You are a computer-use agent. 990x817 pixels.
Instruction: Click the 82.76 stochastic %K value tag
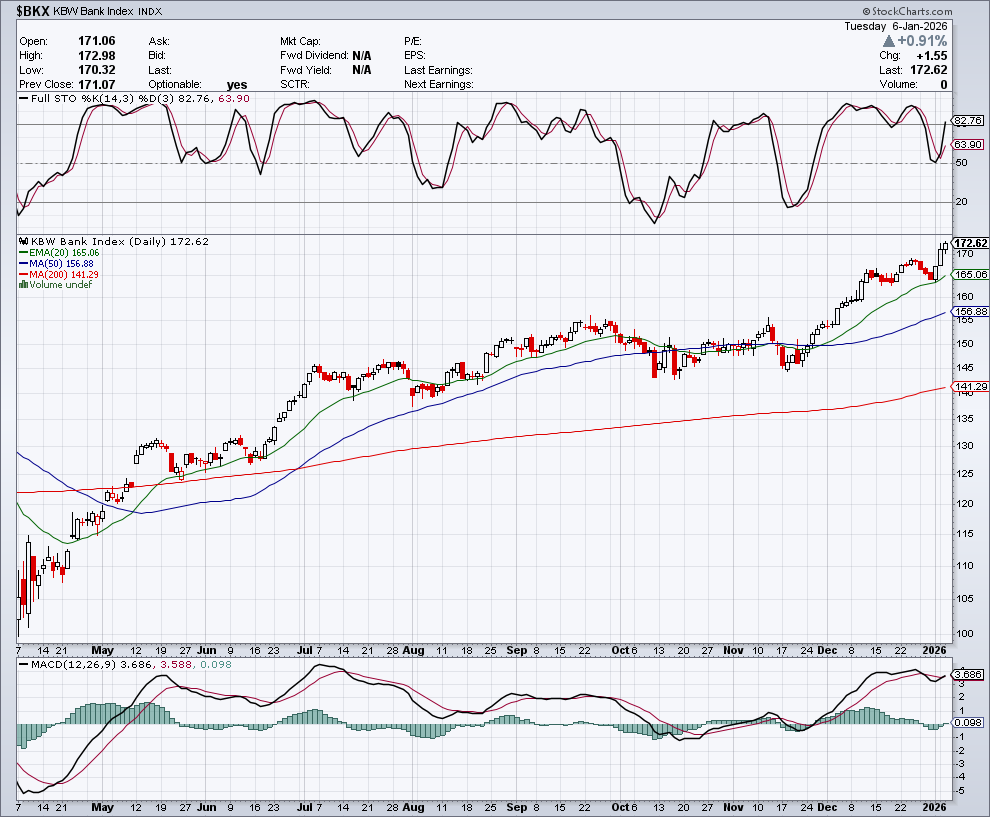coord(966,121)
